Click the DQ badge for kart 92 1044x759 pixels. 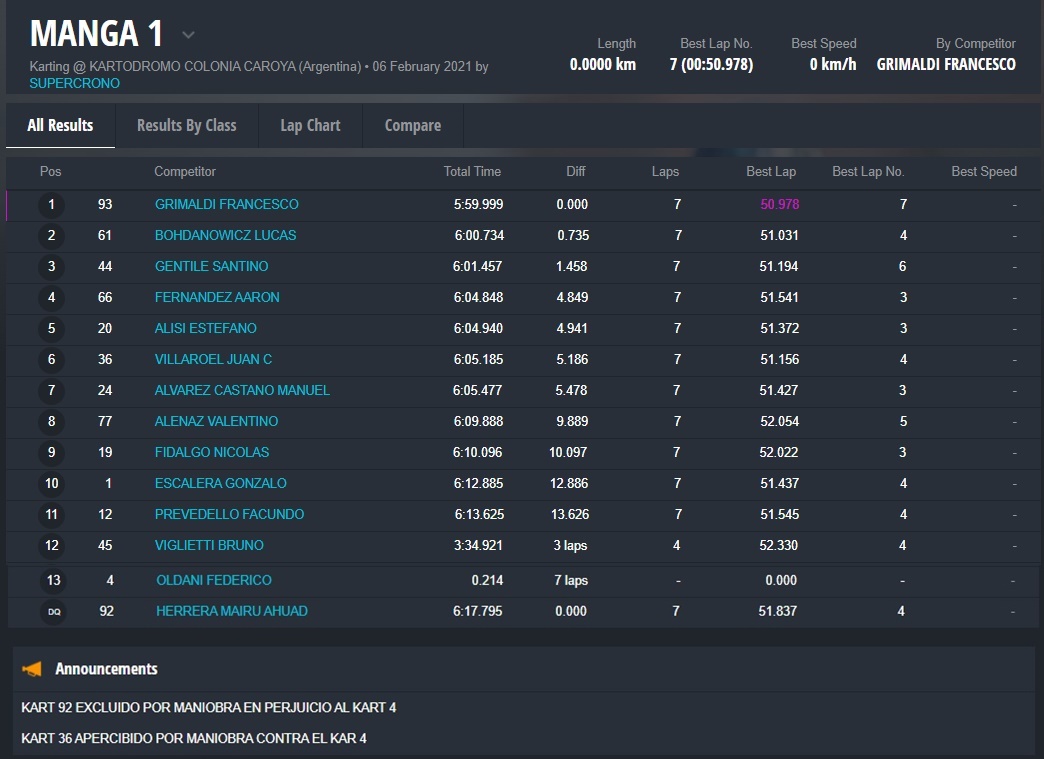click(53, 611)
